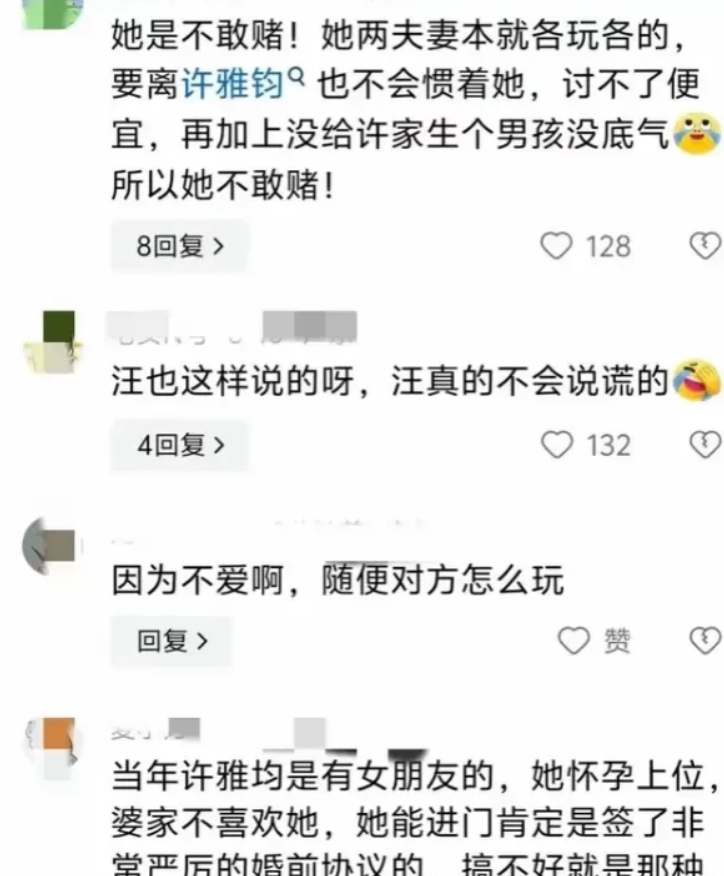Image resolution: width=724 pixels, height=876 pixels.
Task: Open the 许雅钧 highlighted search link
Action: [x=234, y=85]
